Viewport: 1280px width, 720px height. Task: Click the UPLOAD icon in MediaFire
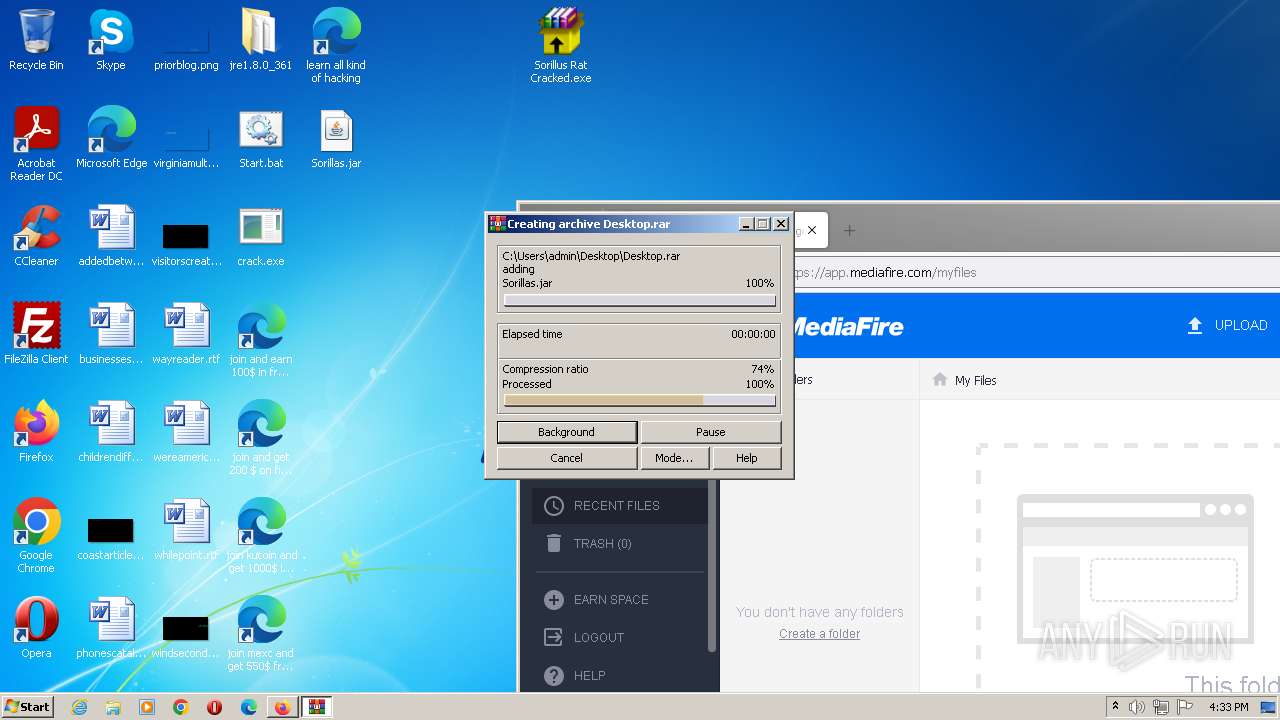pos(1194,325)
